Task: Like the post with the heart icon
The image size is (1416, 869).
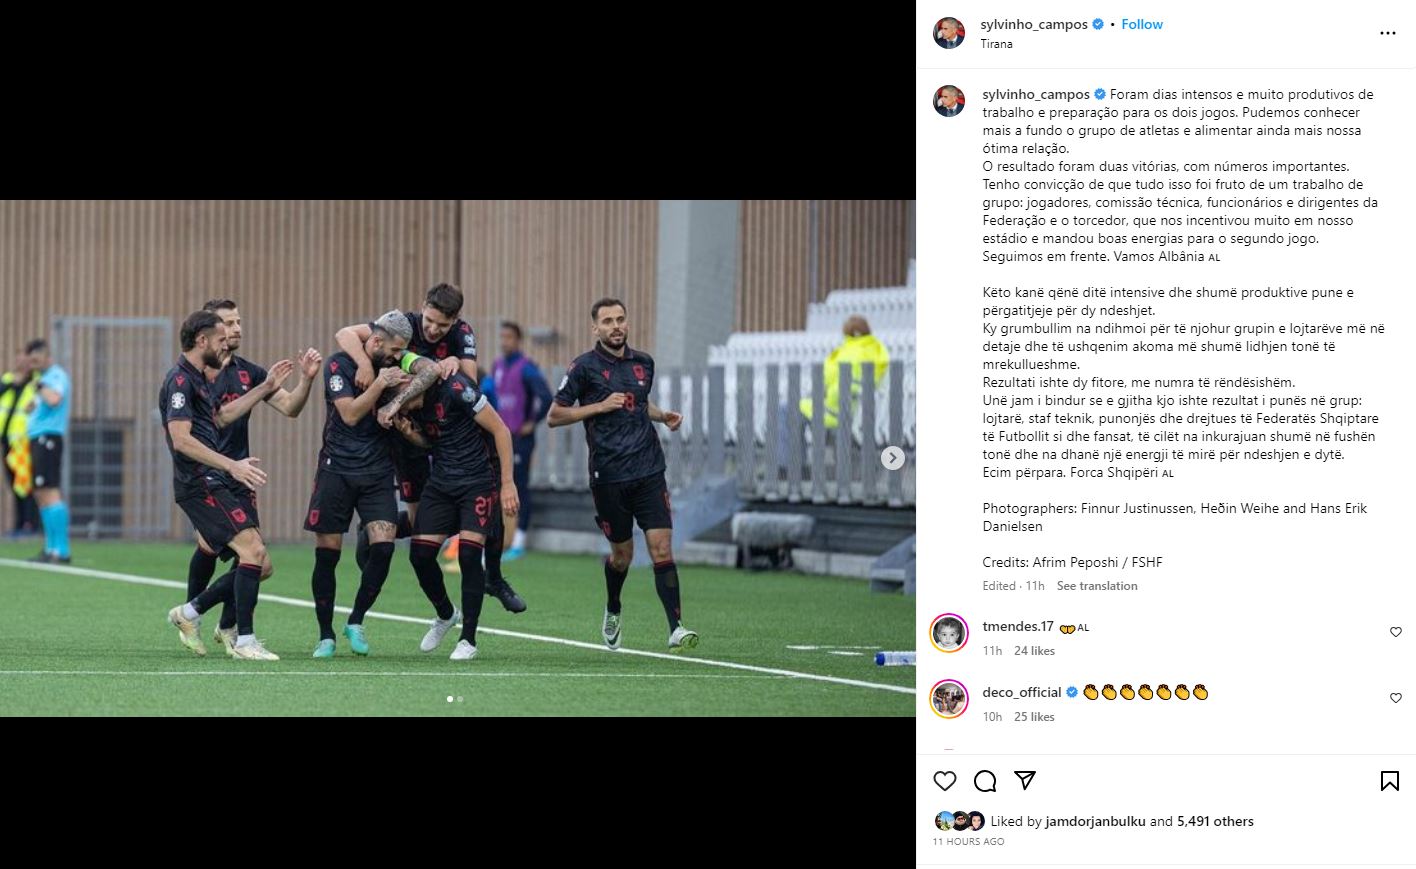Action: coord(945,781)
